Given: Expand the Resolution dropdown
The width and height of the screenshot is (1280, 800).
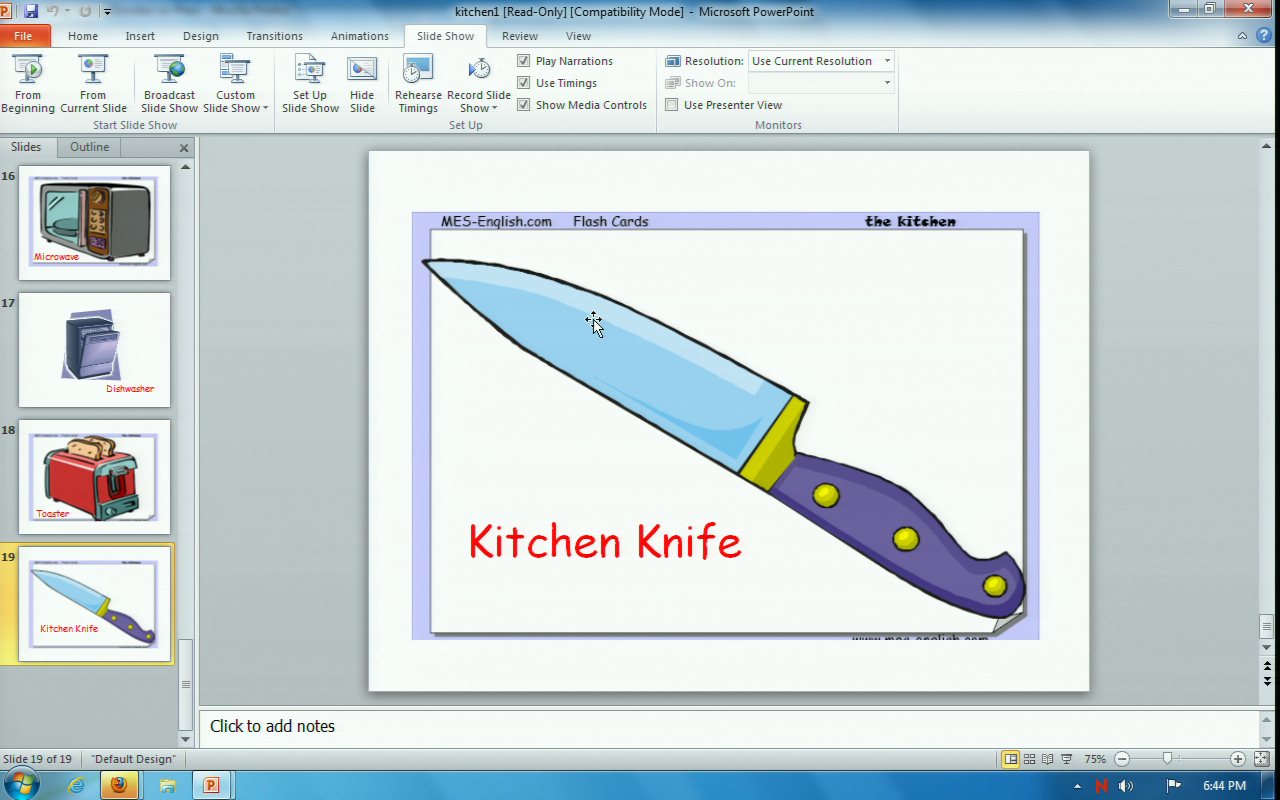Looking at the screenshot, I should [886, 61].
